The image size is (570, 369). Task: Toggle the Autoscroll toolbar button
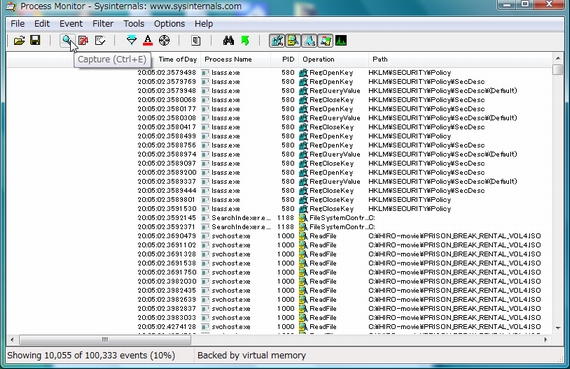pyautogui.click(x=83, y=40)
